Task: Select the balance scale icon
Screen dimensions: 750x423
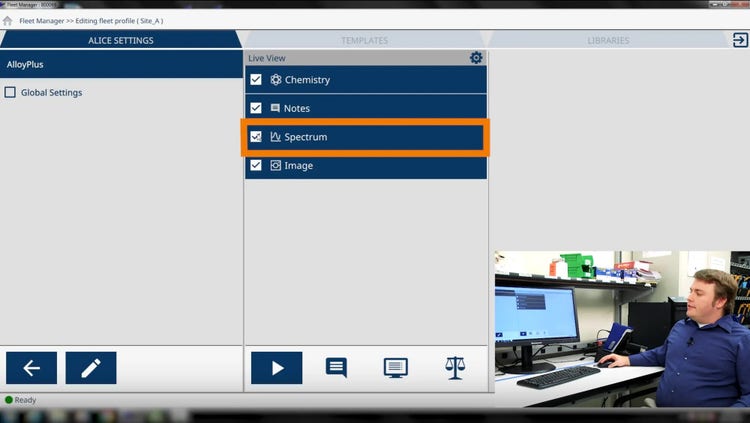Action: pyautogui.click(x=455, y=368)
